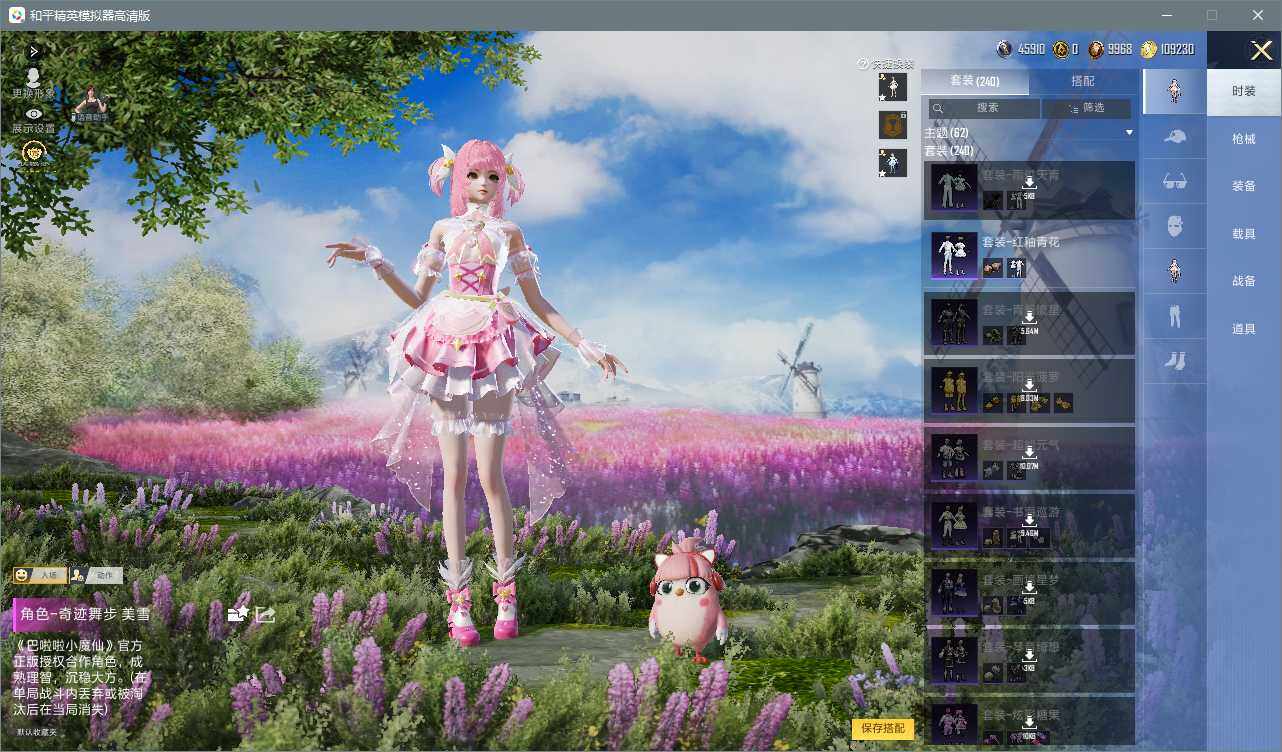Open the 枪械 firearms menu
Image resolution: width=1282 pixels, height=752 pixels.
(1244, 139)
